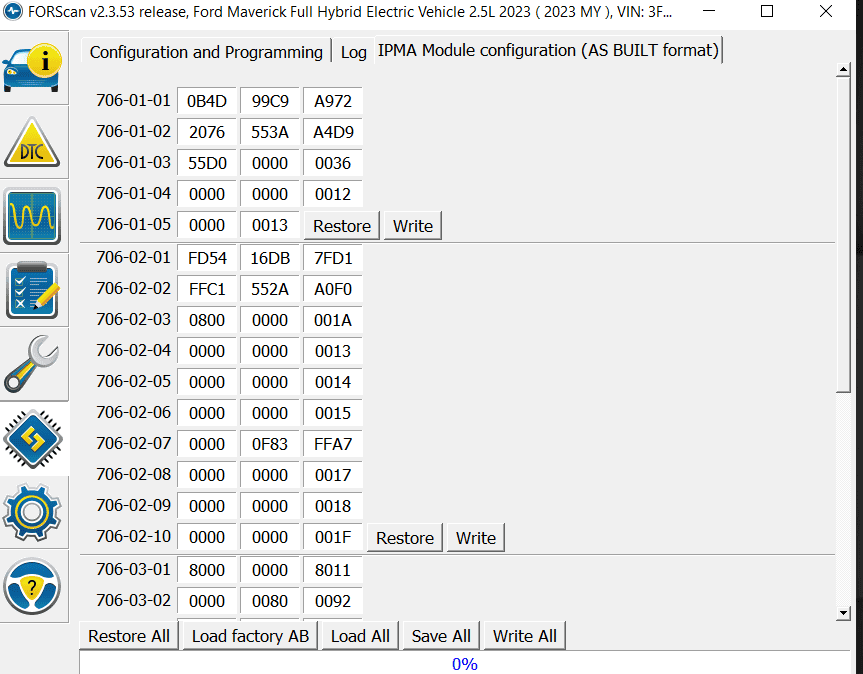Click the vertical scrollbar thumb
The width and height of the screenshot is (863, 674).
click(x=843, y=234)
